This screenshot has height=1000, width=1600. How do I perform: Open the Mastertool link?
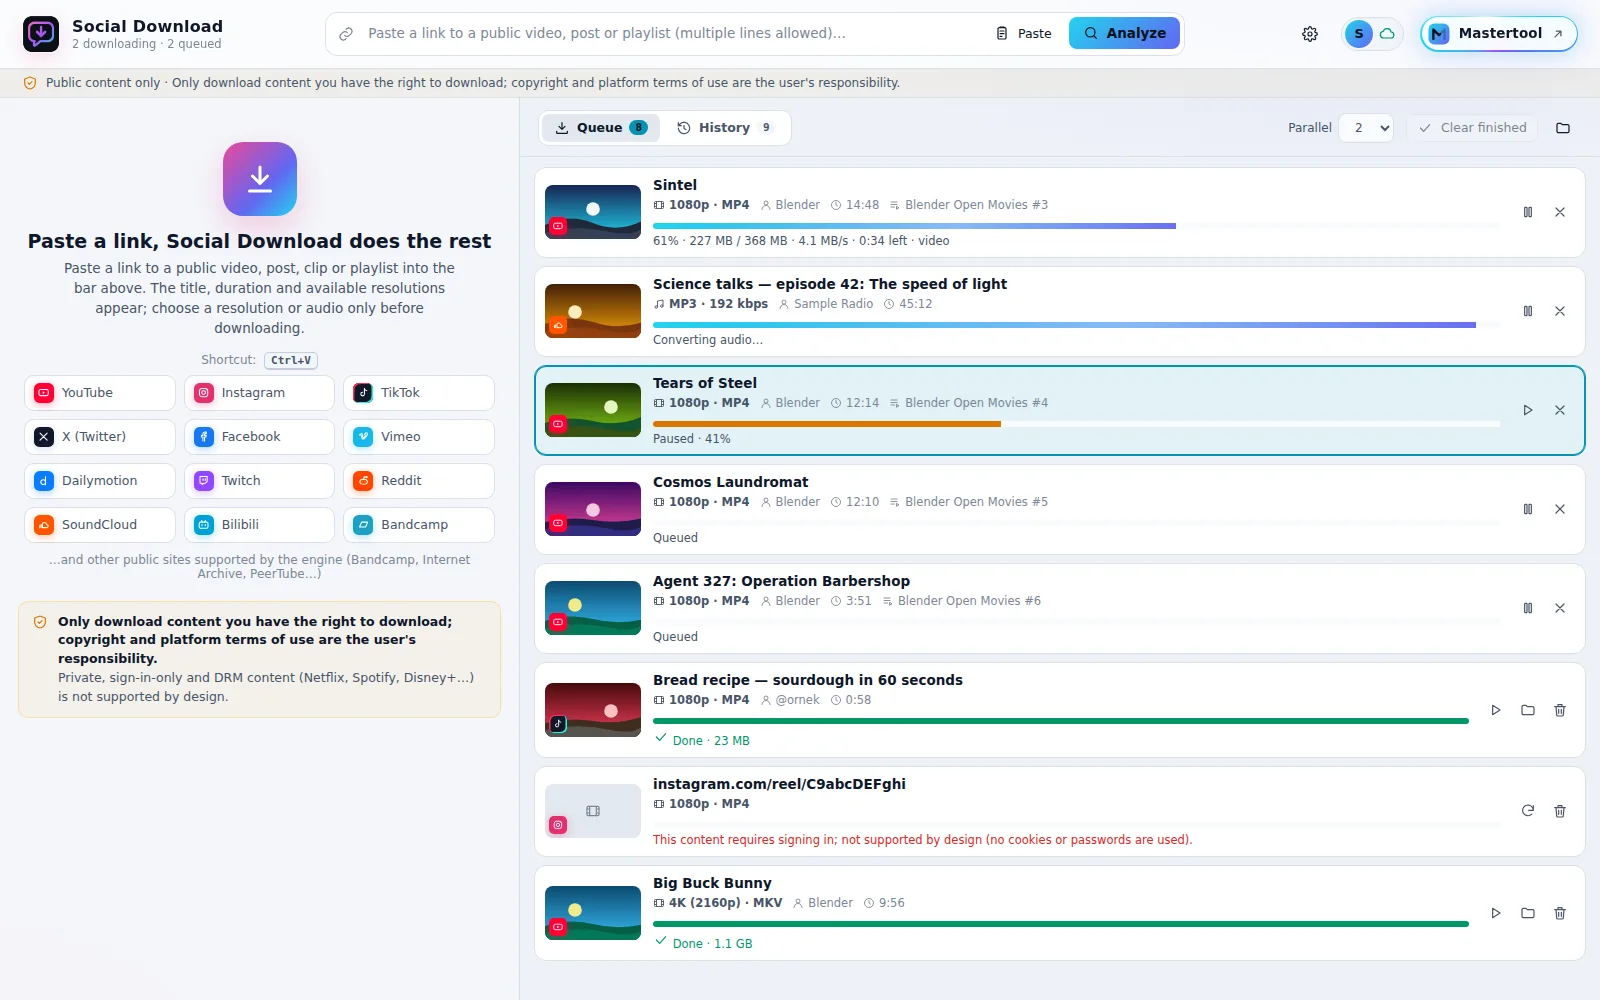(x=1499, y=34)
